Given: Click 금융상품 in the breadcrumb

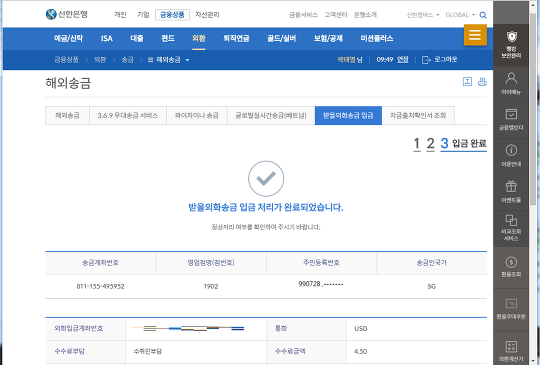Looking at the screenshot, I should point(66,60).
